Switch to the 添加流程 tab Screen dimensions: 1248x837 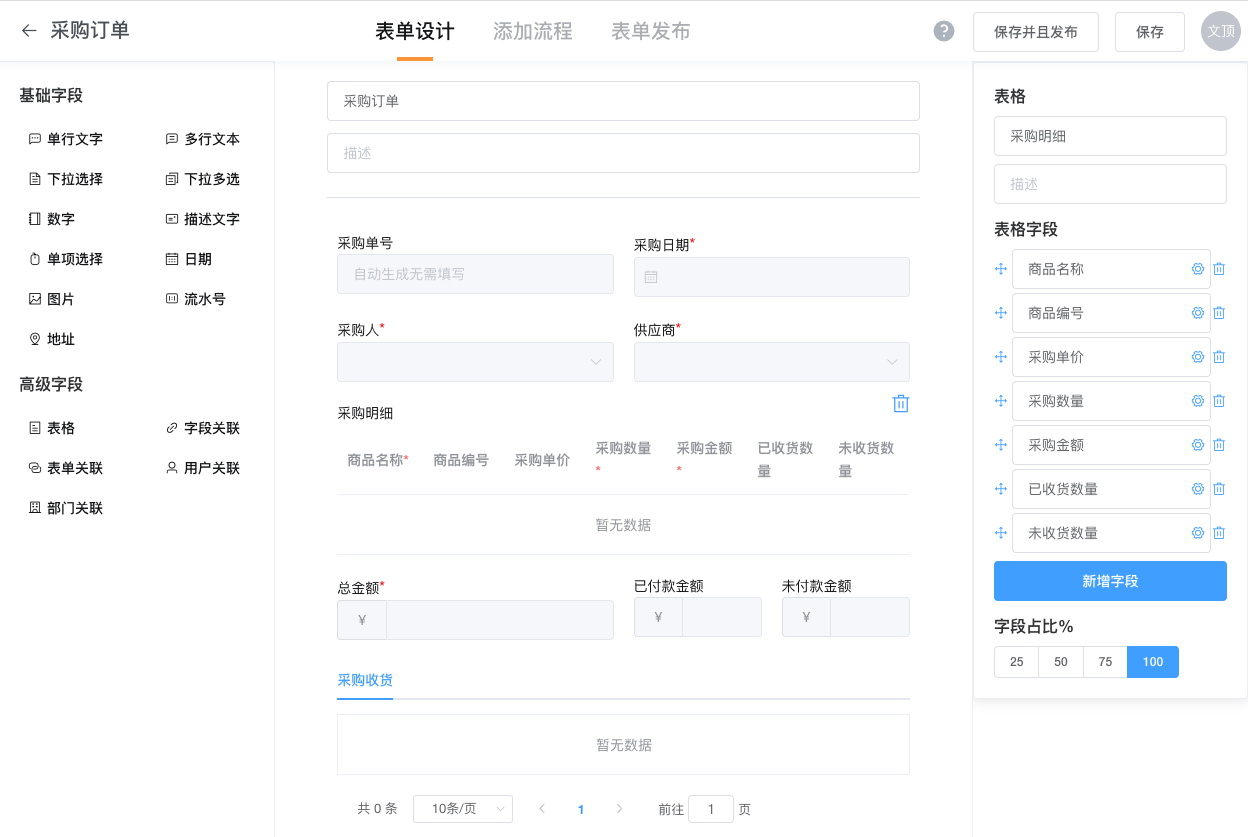pyautogui.click(x=532, y=31)
